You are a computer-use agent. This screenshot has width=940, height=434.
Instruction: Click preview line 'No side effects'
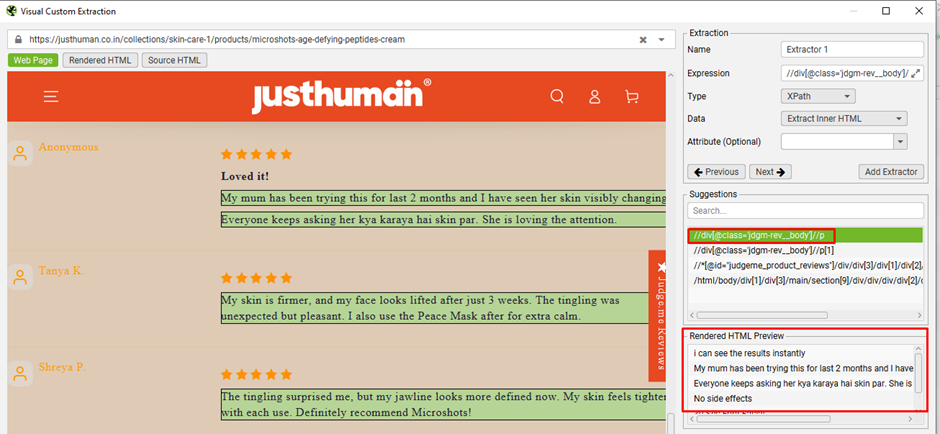click(722, 398)
